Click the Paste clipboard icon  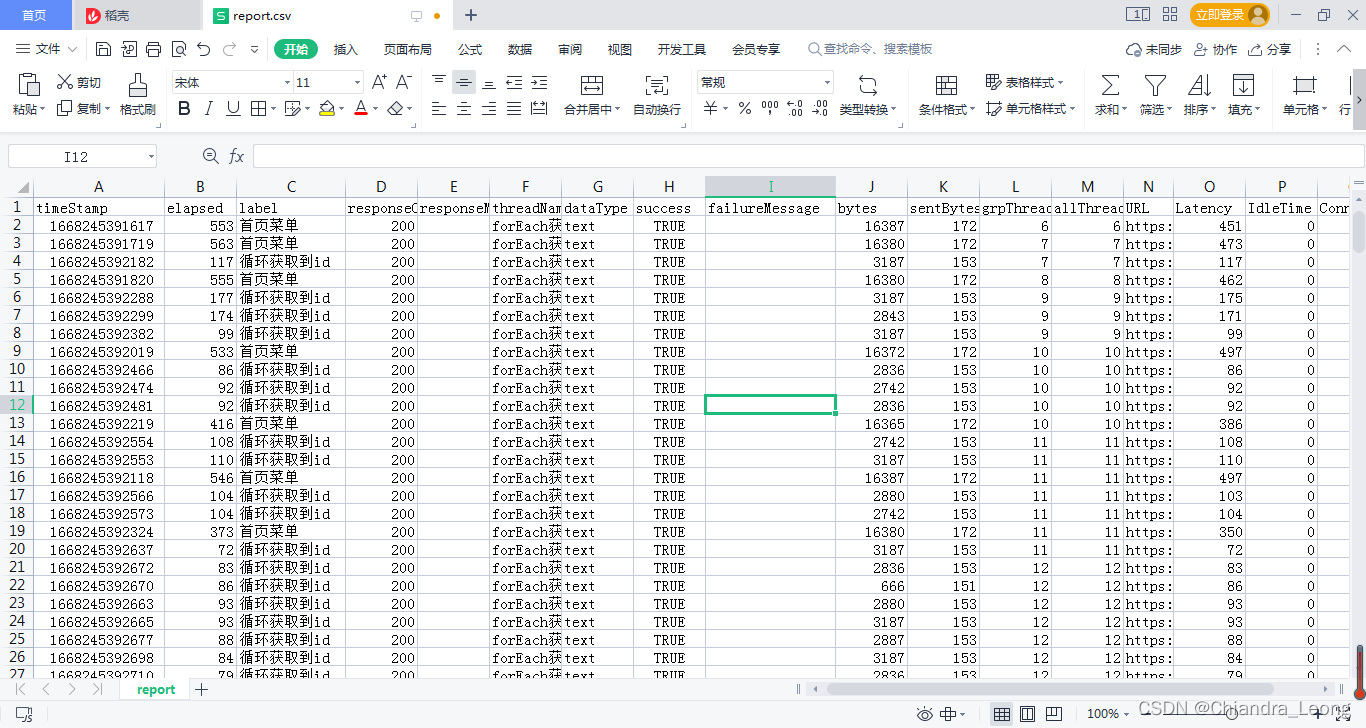coord(29,85)
